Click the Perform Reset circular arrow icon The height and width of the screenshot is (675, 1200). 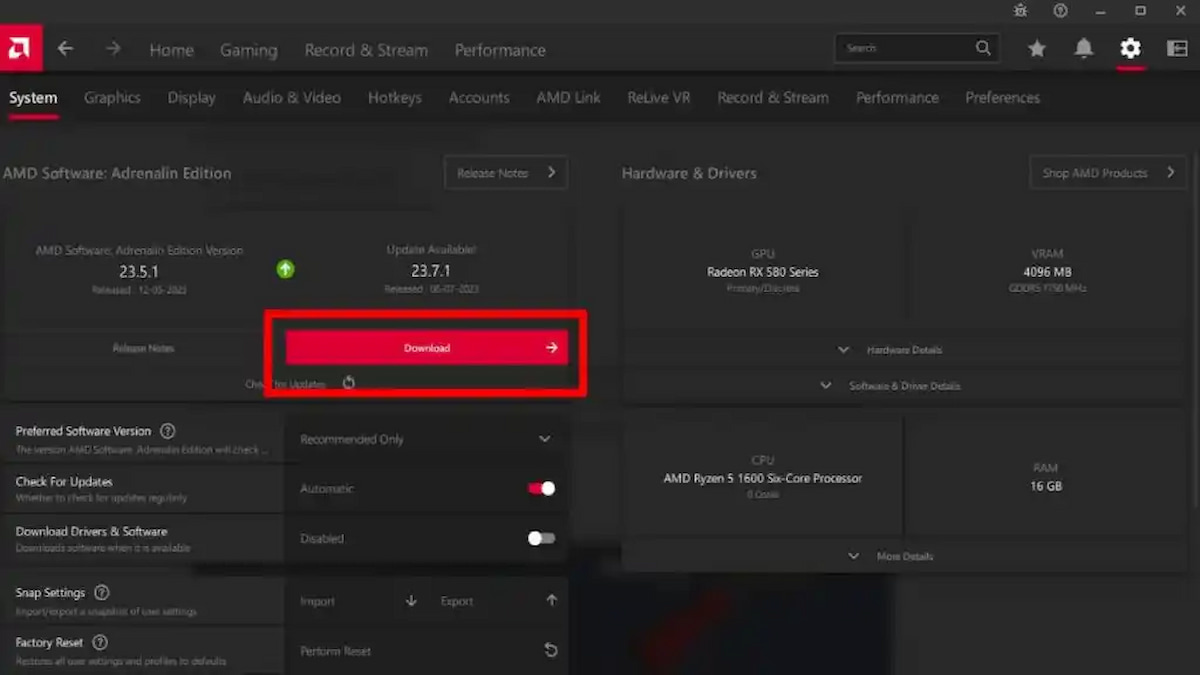click(x=551, y=650)
